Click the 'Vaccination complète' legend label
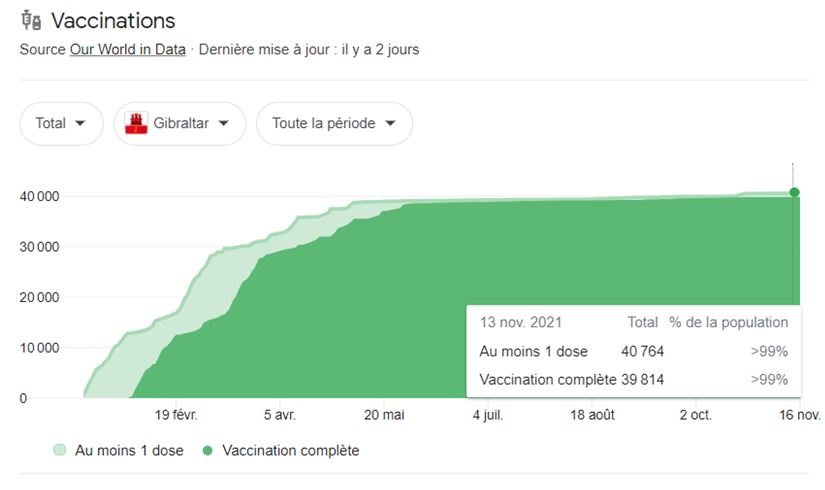825x490 pixels. 290,451
